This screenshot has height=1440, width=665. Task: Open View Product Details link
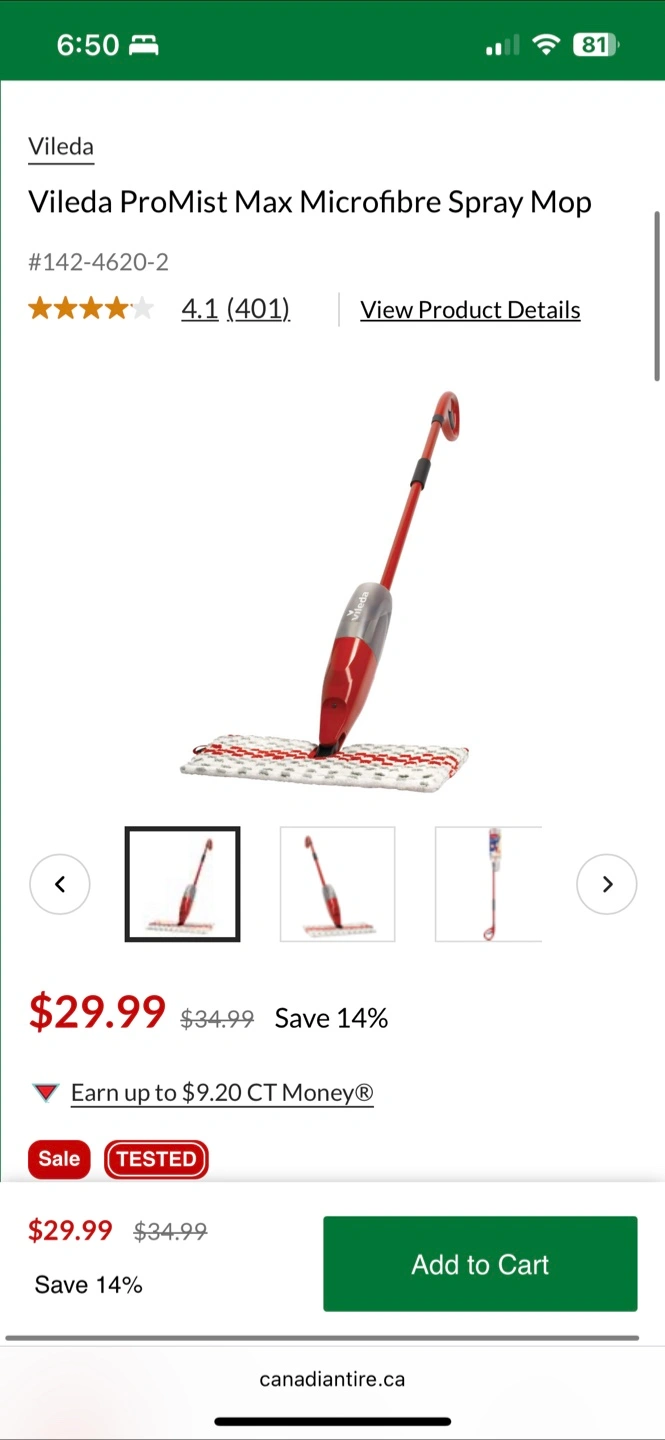(x=470, y=310)
